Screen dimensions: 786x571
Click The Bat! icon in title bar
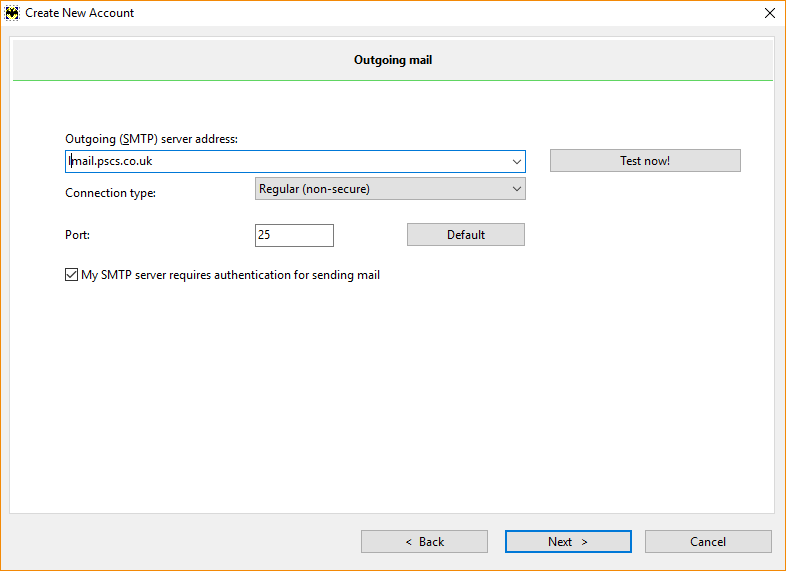(12, 13)
